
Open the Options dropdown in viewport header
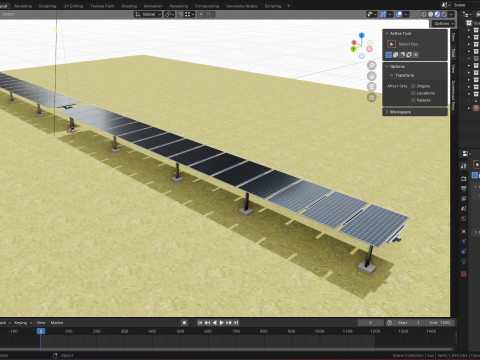tap(443, 23)
